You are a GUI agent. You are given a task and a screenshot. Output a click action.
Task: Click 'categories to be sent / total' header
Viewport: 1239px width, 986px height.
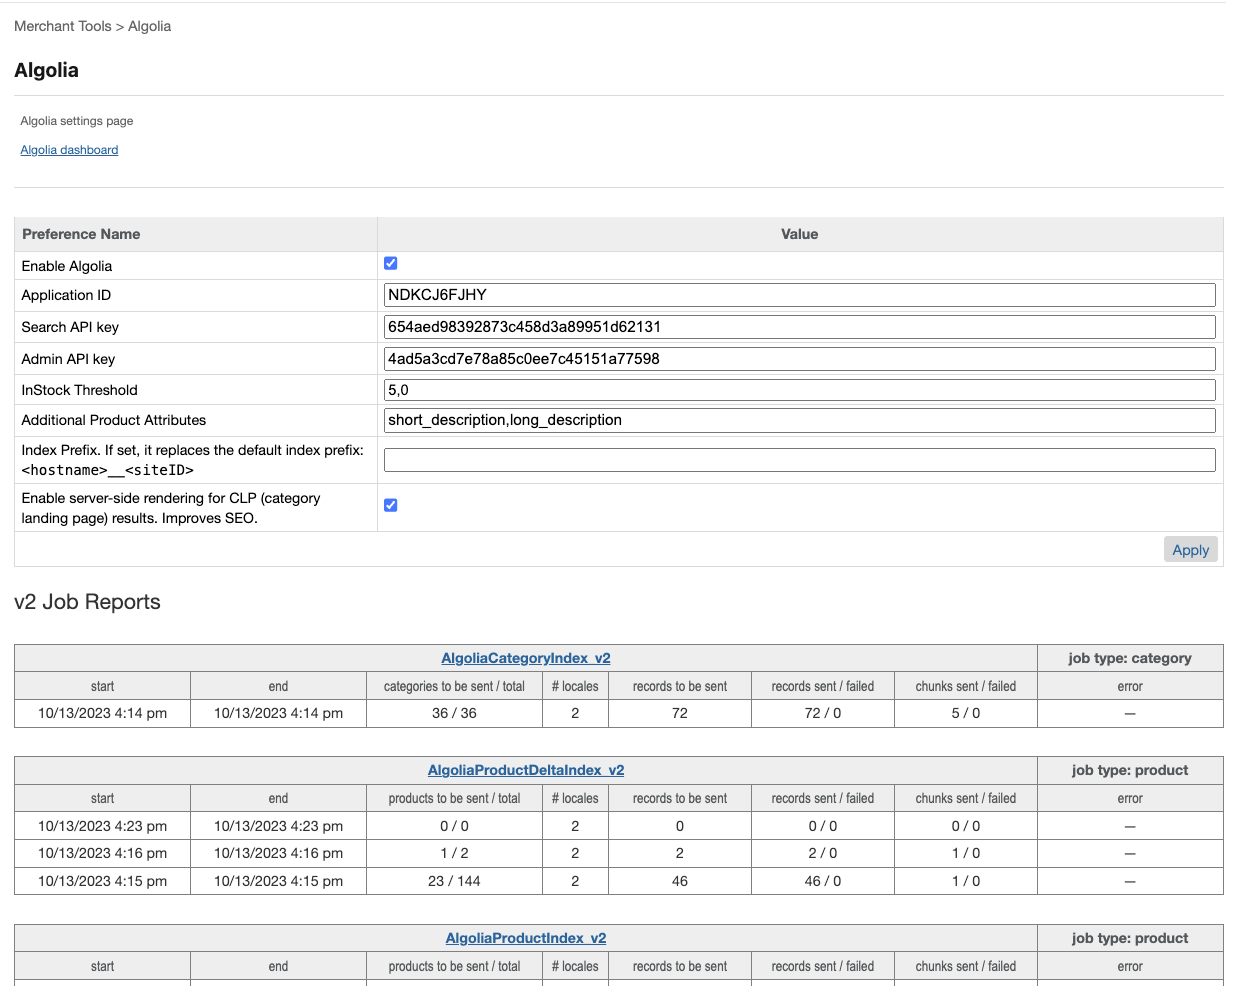[454, 686]
